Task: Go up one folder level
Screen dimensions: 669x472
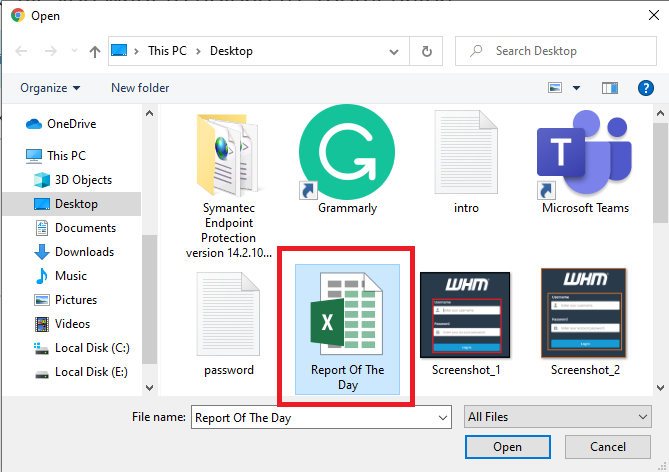Action: (95, 51)
